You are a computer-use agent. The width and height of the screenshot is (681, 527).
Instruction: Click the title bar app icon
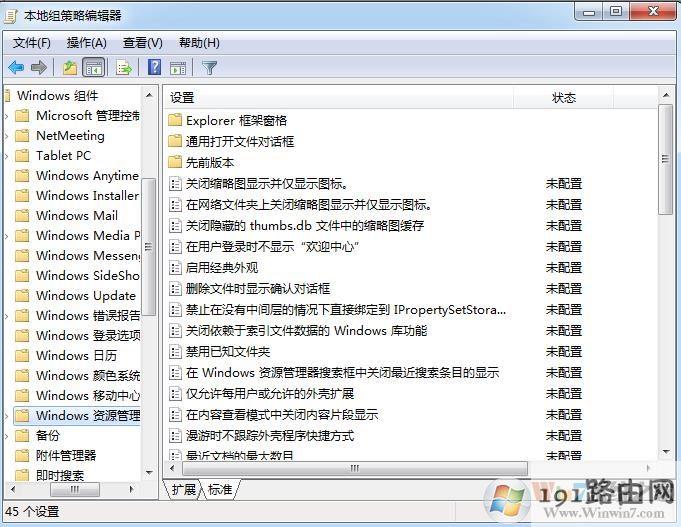point(10,16)
